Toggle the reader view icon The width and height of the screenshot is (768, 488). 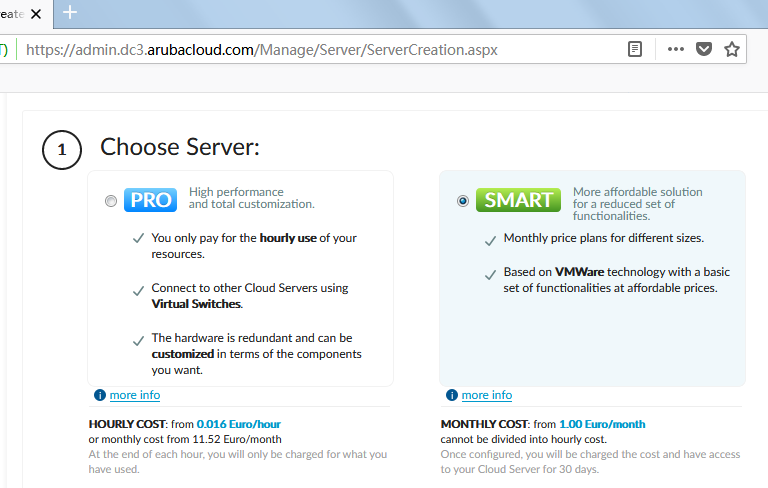(635, 49)
